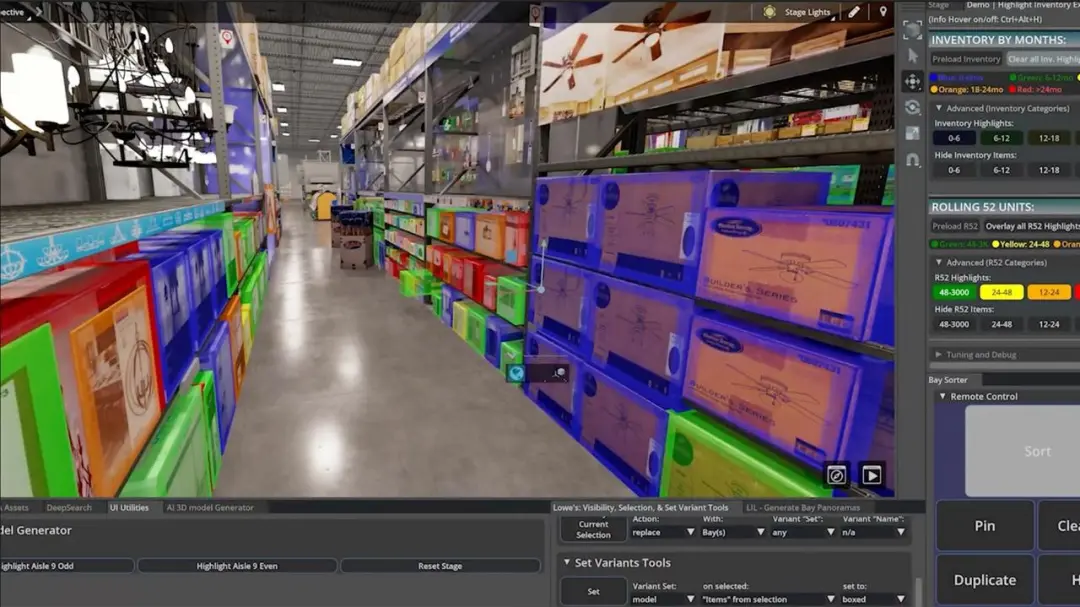Image resolution: width=1080 pixels, height=607 pixels.
Task: Pick the Scale tool icon
Action: [913, 133]
